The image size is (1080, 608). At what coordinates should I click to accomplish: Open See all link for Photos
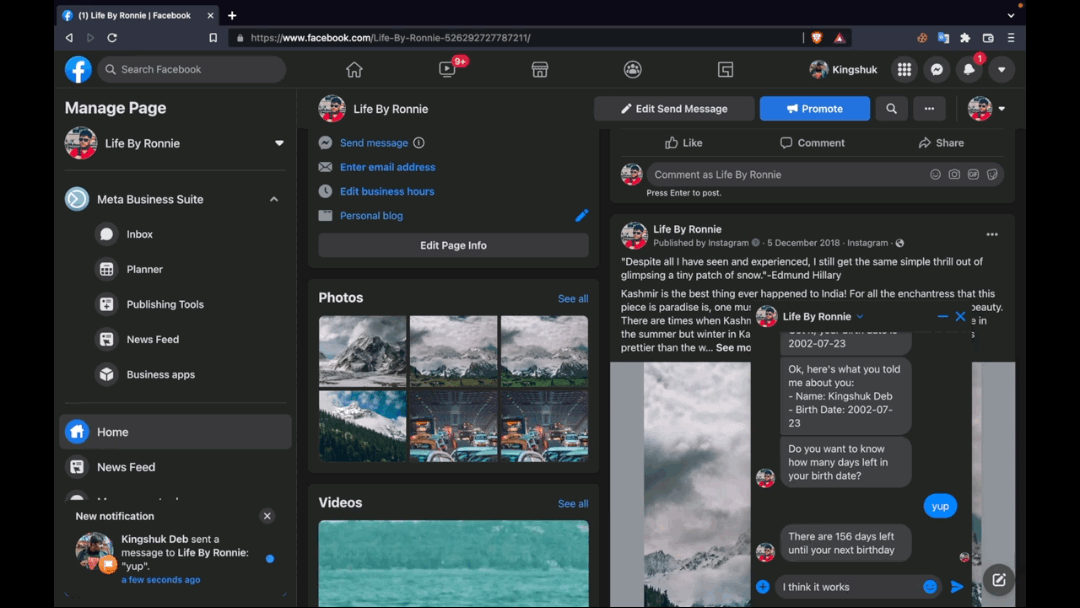(x=573, y=299)
